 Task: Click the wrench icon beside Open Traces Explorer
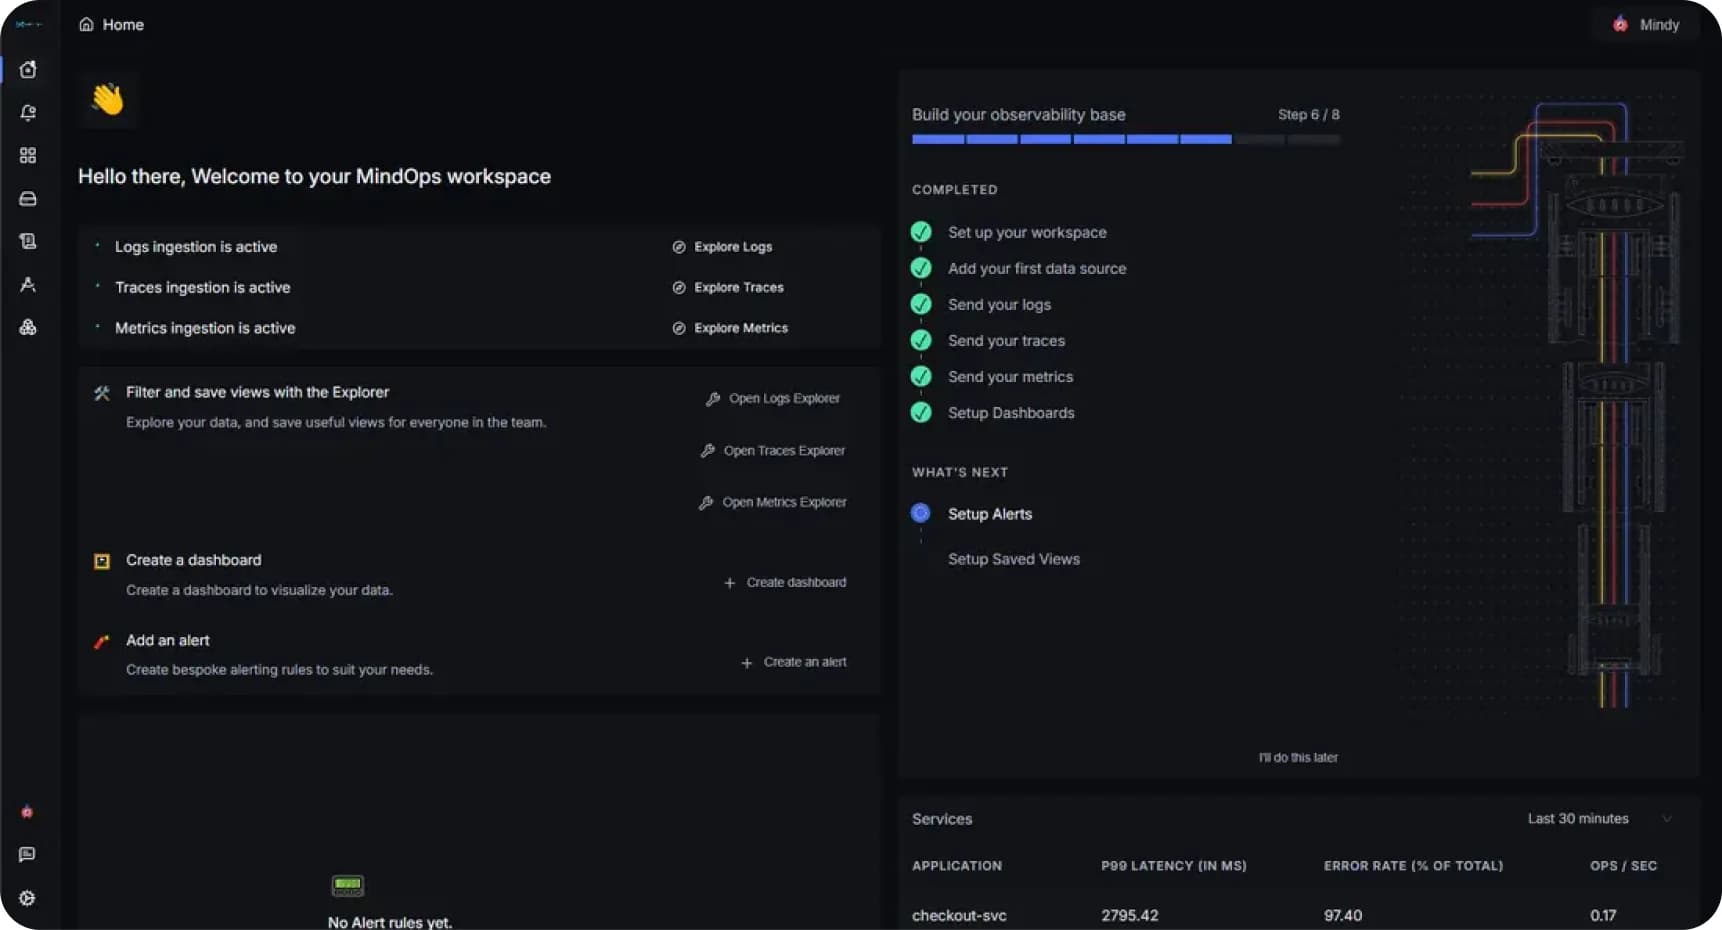point(708,451)
